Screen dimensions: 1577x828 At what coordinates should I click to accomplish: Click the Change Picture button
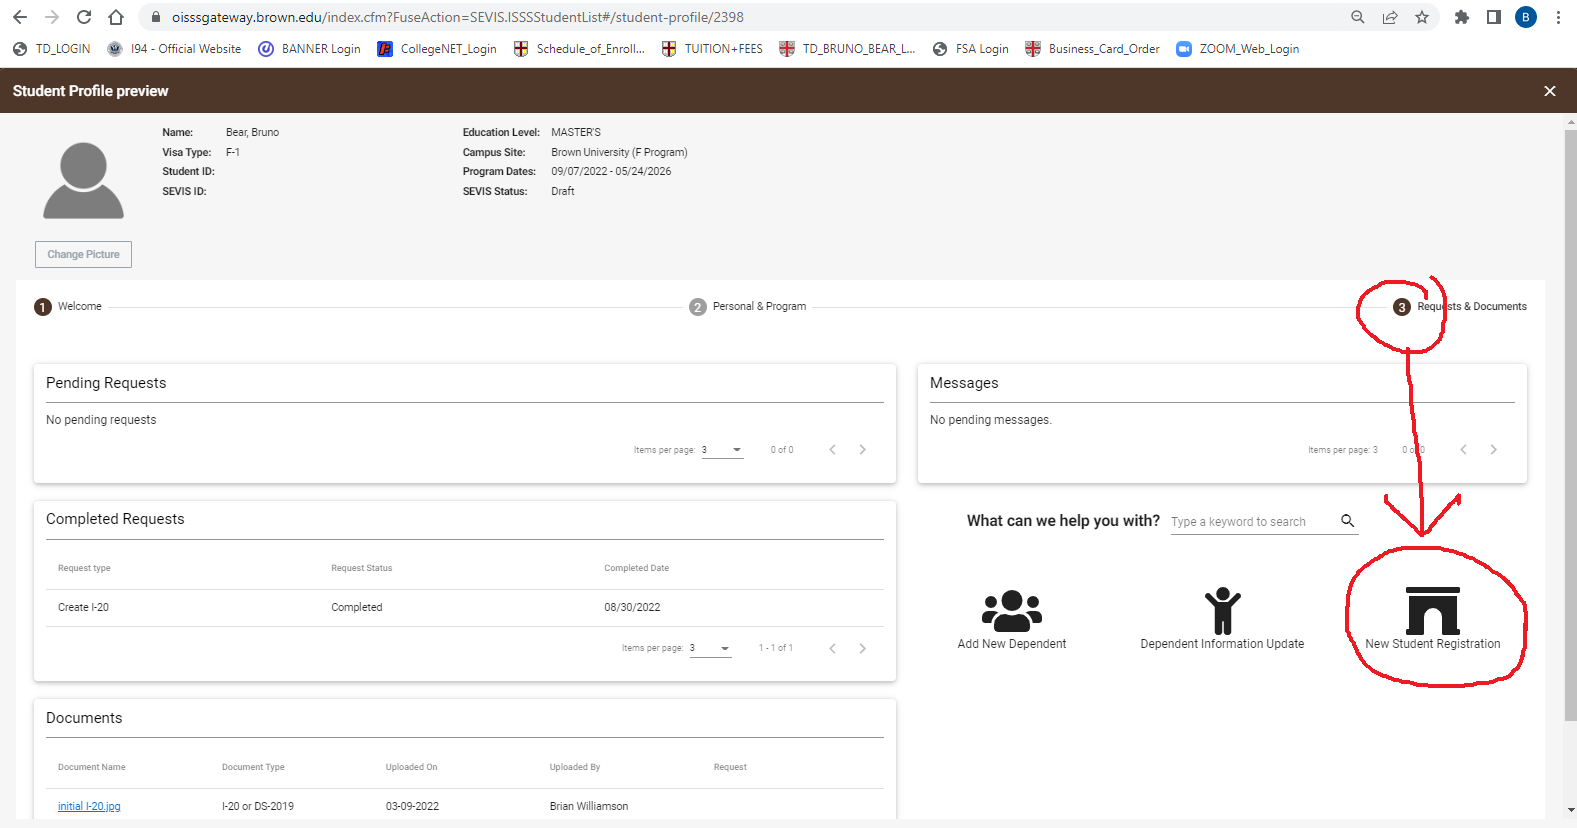83,254
